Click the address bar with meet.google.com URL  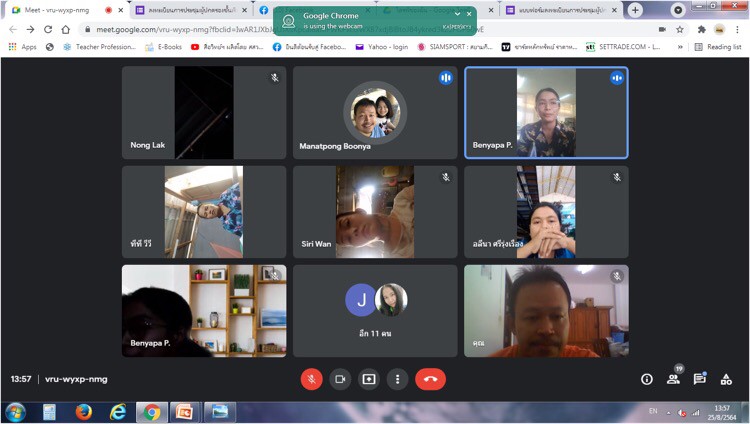coord(300,29)
